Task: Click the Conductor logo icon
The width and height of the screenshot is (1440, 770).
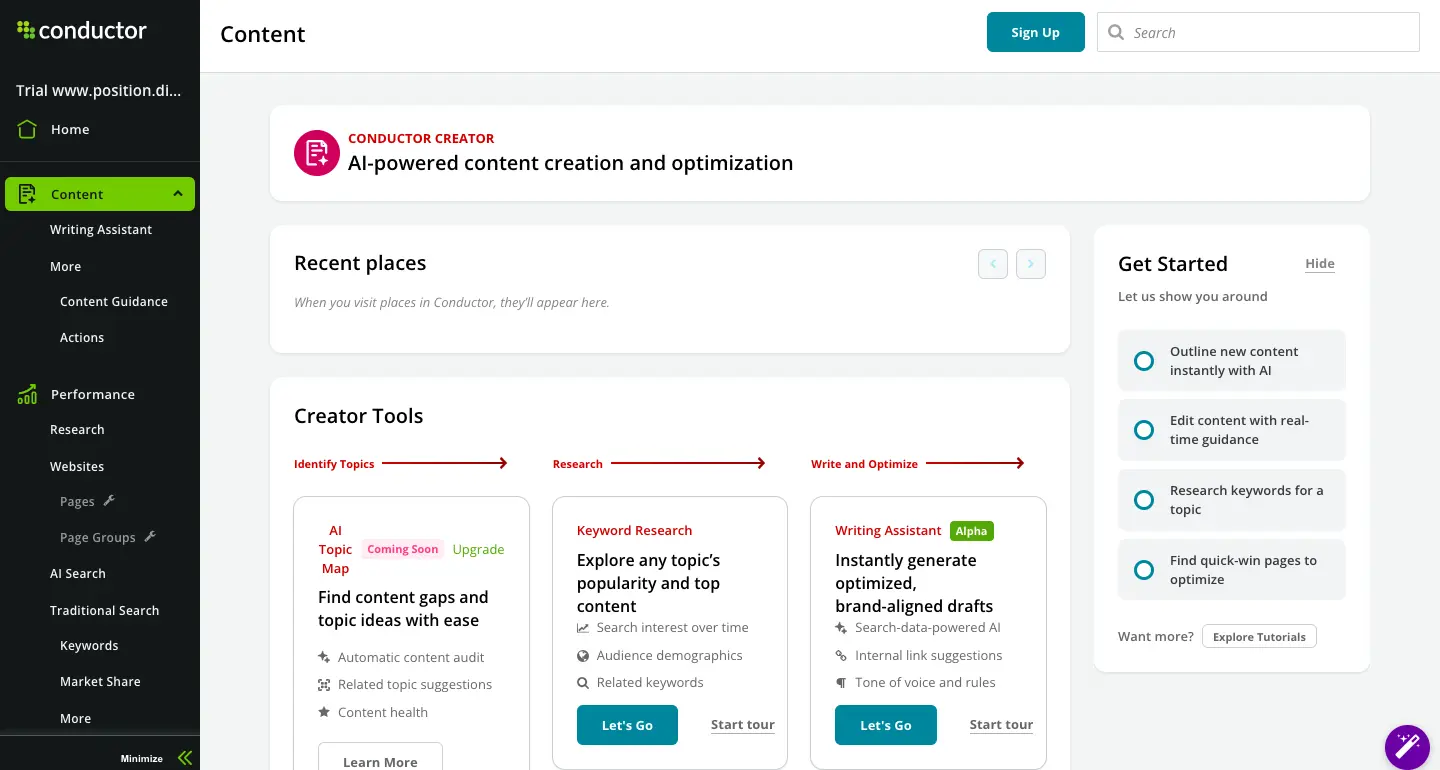Action: click(x=26, y=31)
